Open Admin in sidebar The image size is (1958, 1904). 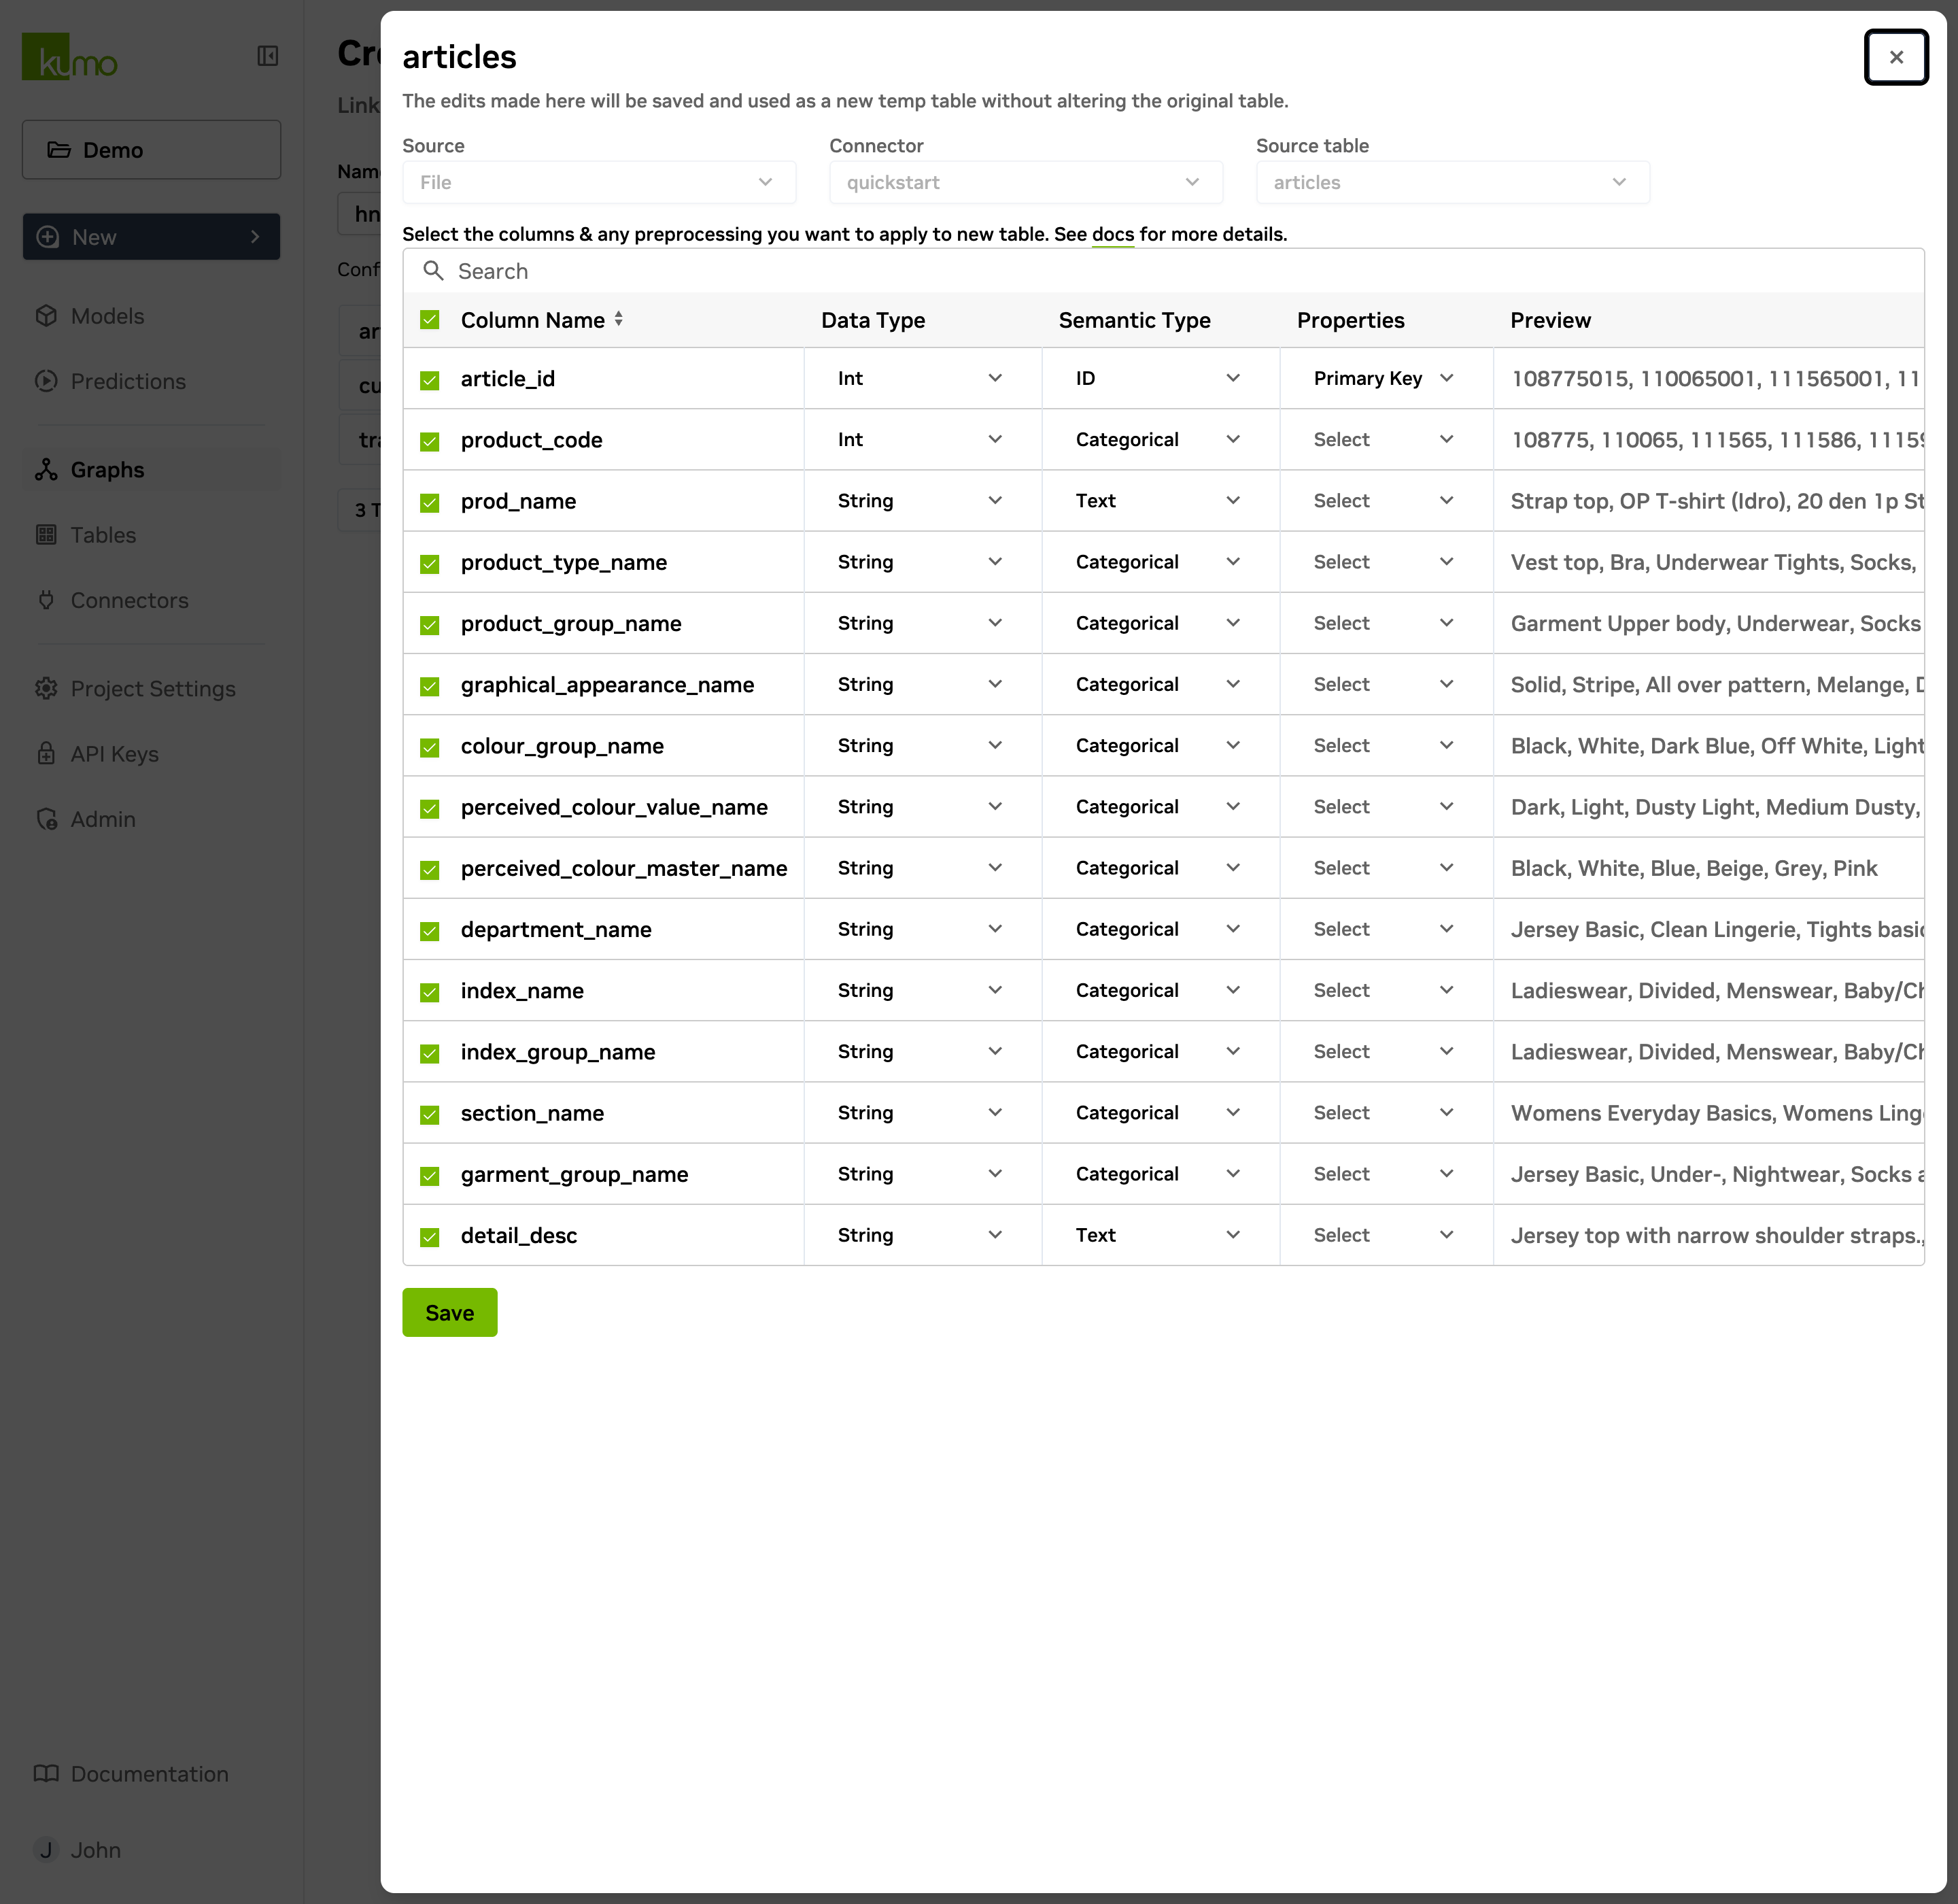tap(151, 819)
